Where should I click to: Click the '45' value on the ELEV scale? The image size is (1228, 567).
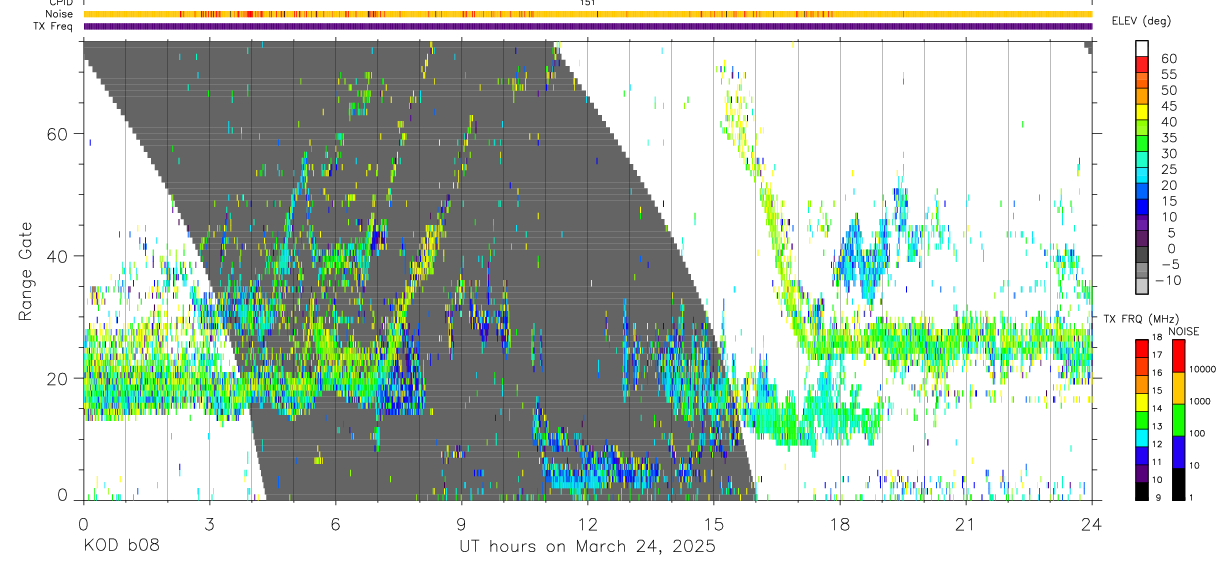[x=1168, y=106]
